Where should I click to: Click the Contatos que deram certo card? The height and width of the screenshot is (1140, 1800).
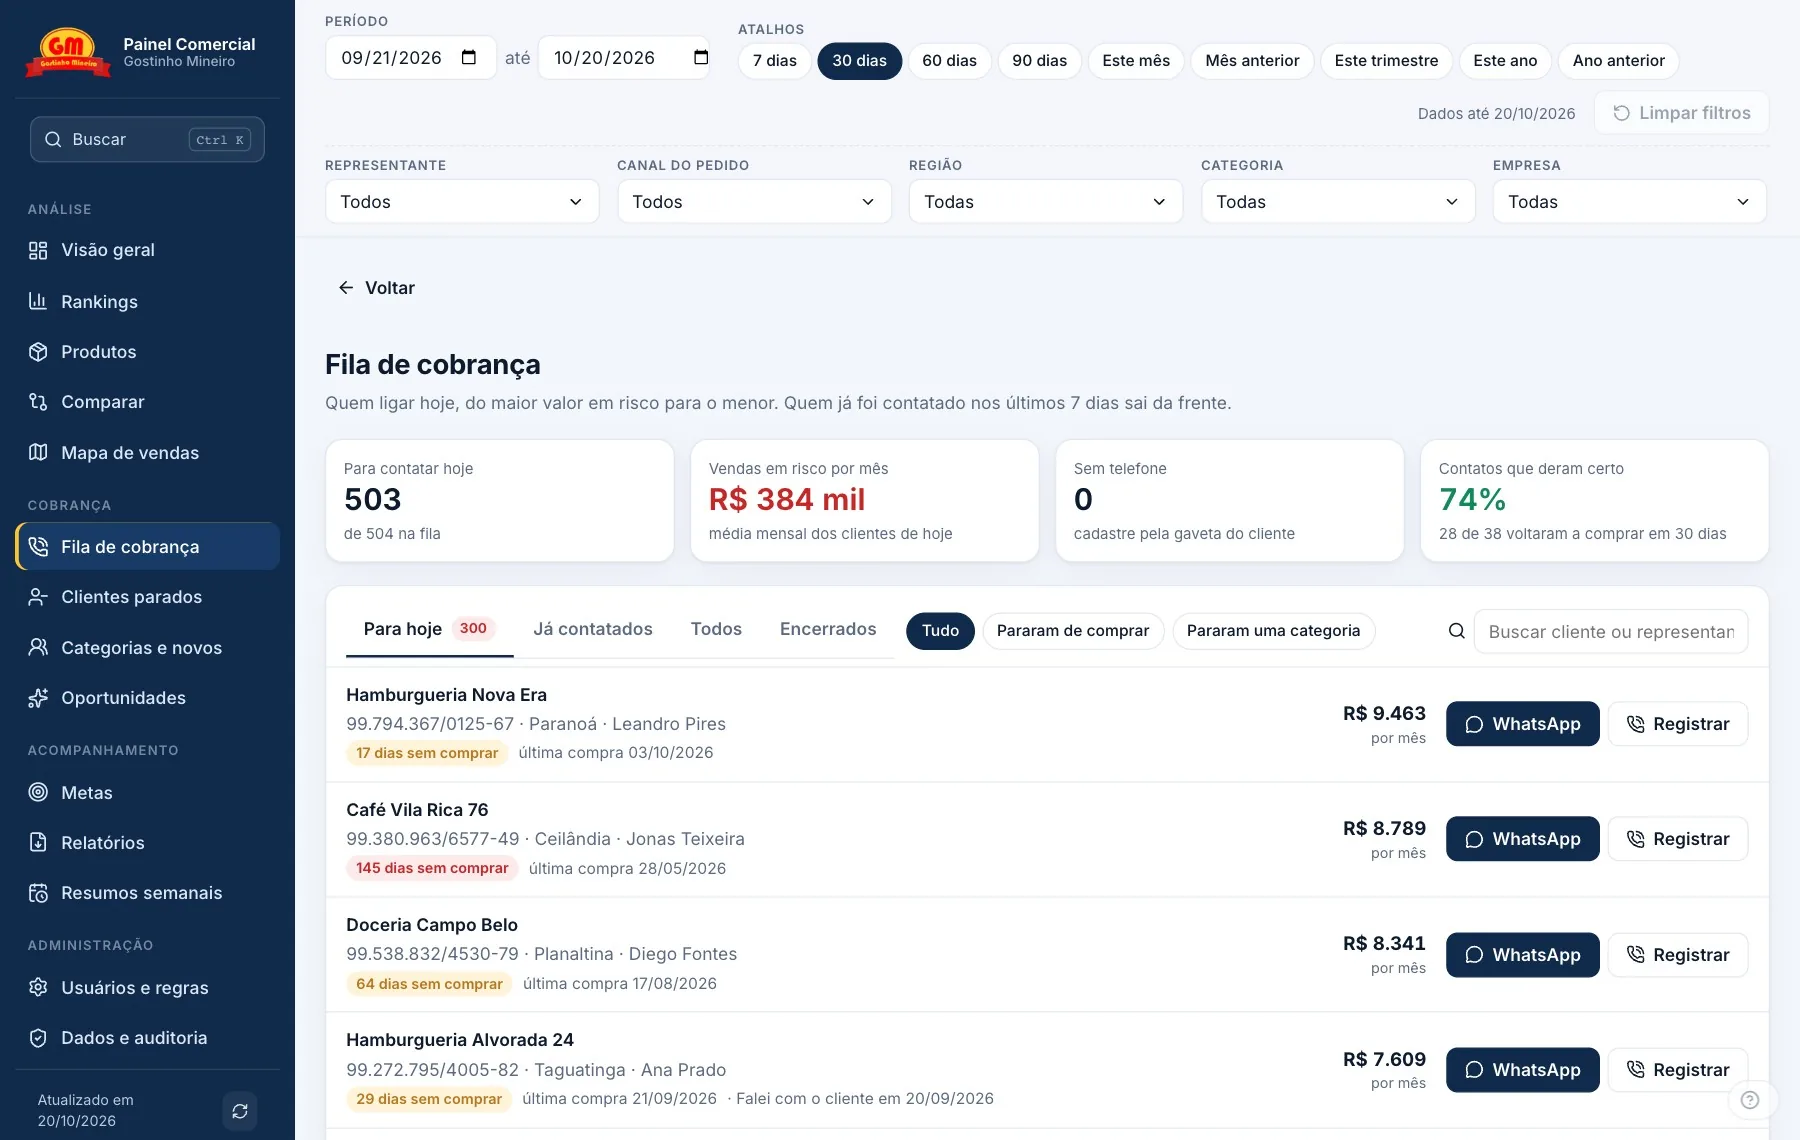tap(1595, 501)
